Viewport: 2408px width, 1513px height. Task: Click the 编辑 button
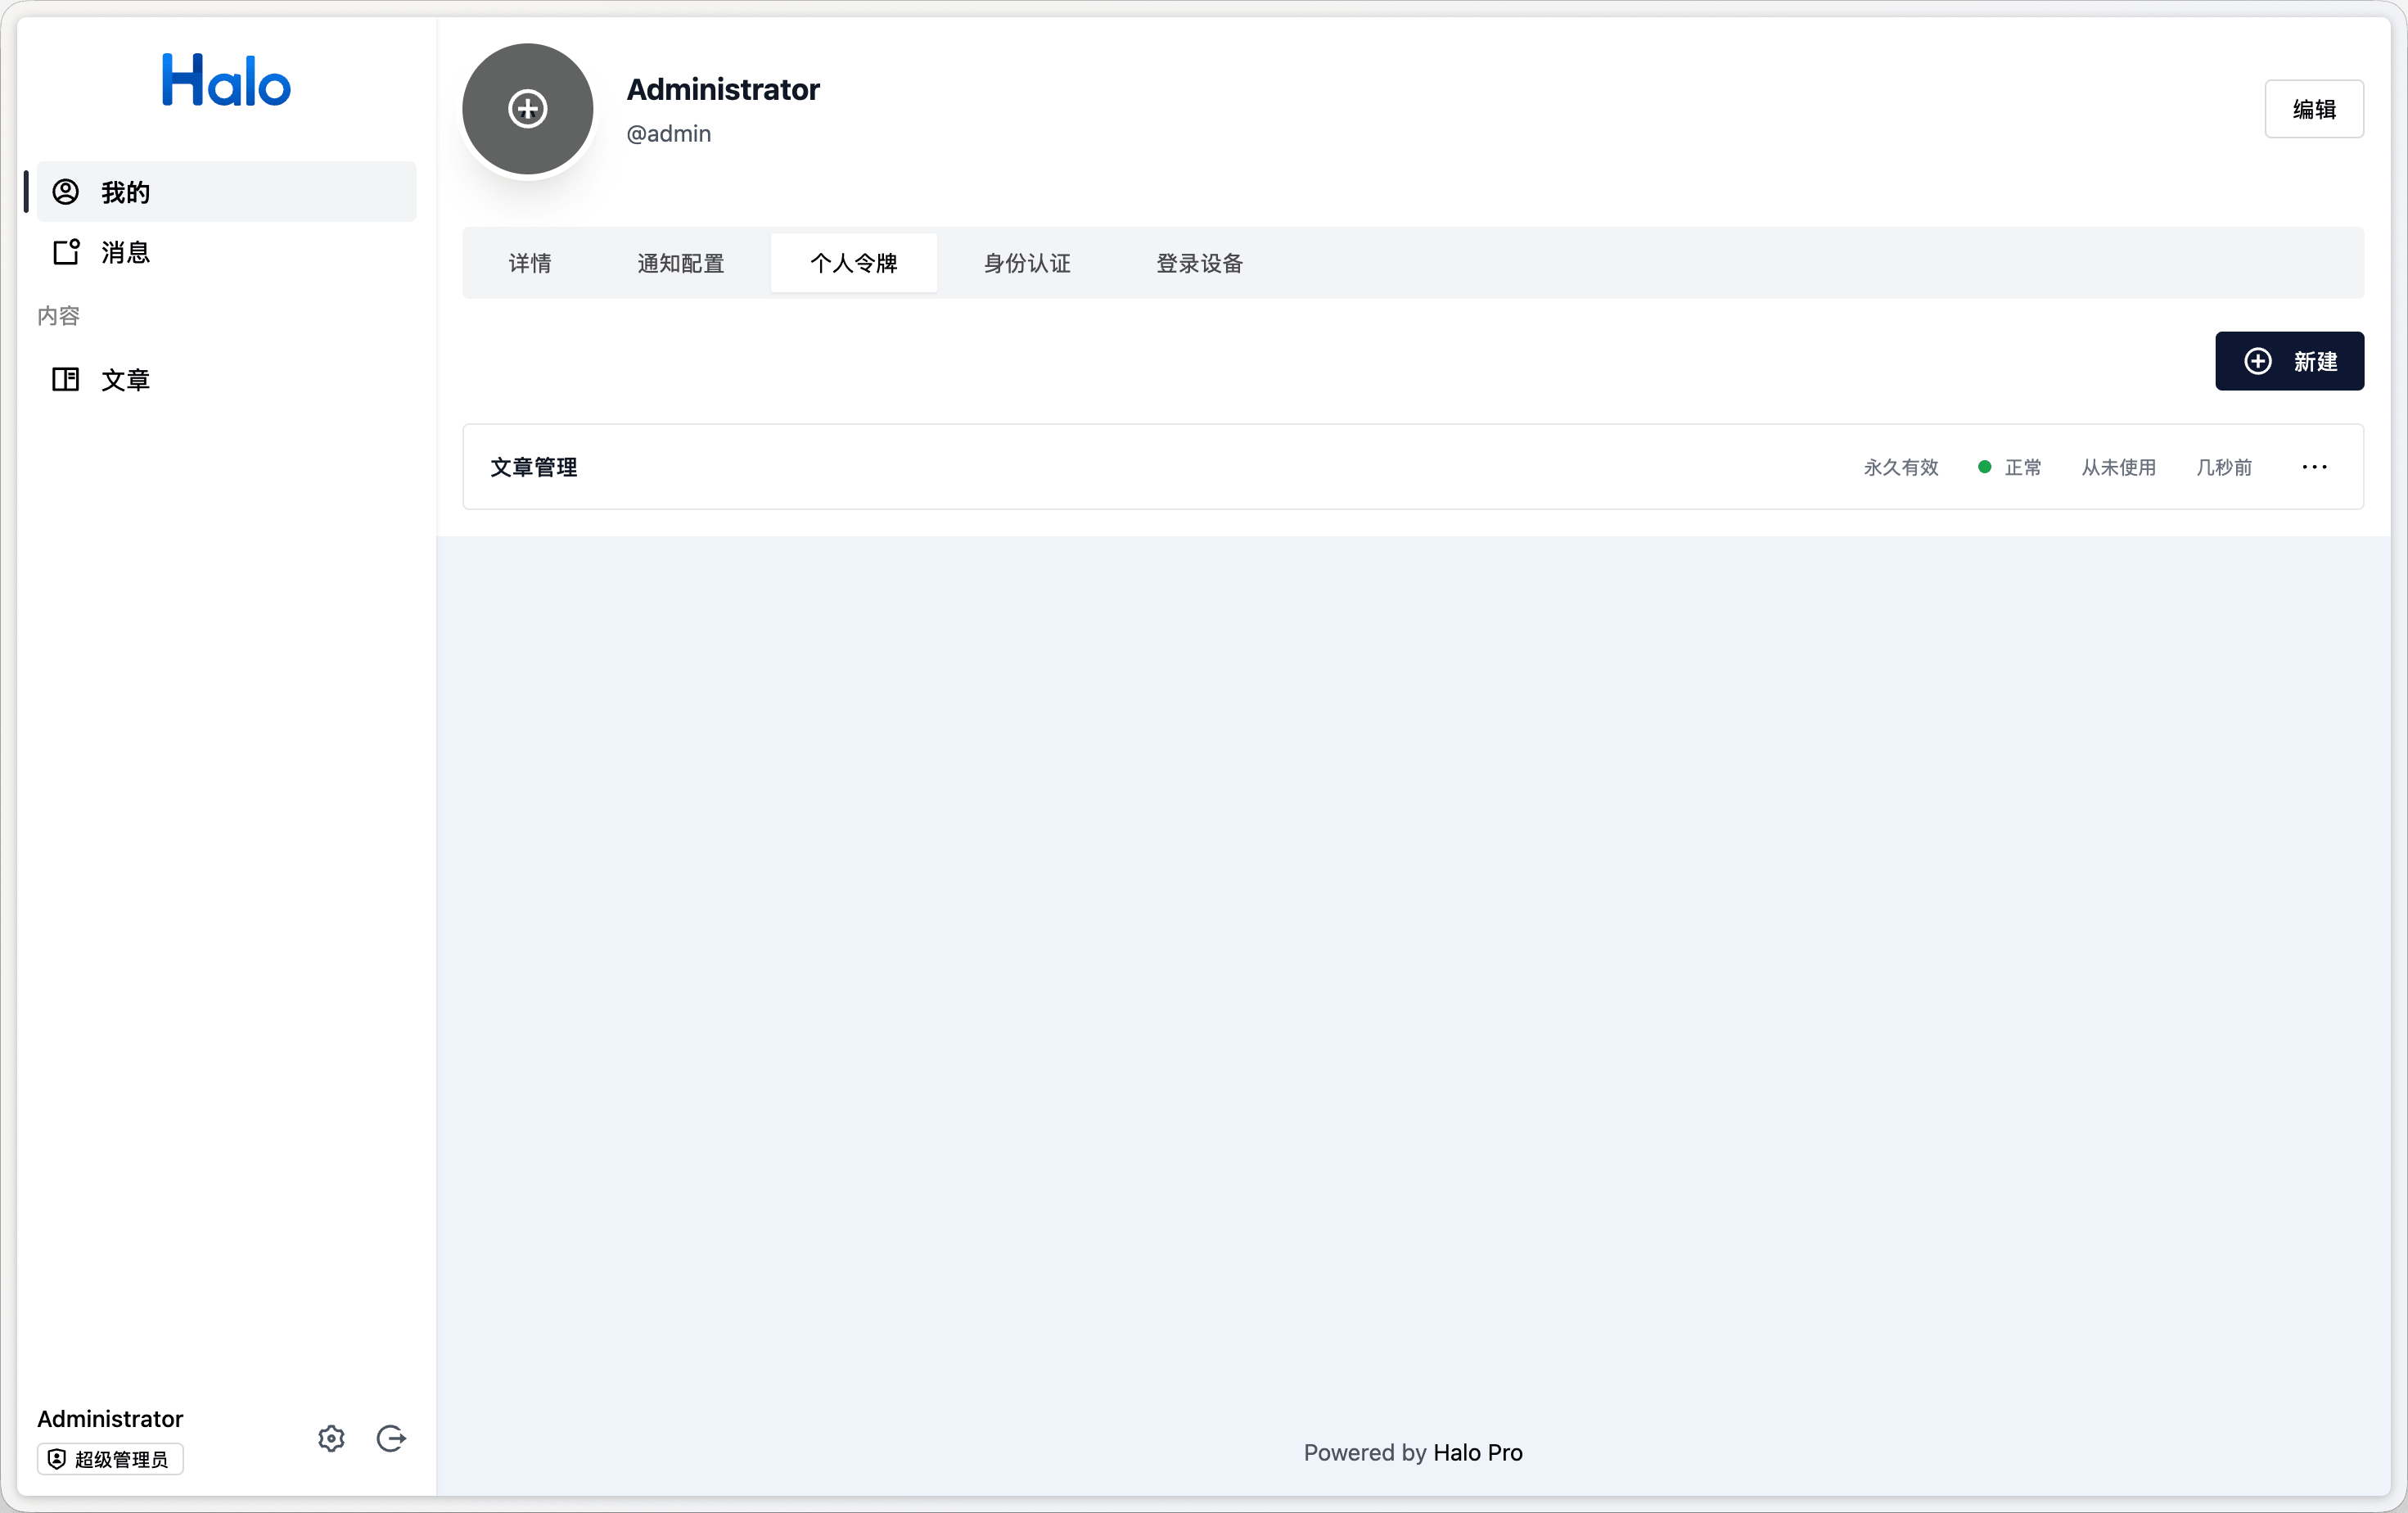click(2314, 109)
